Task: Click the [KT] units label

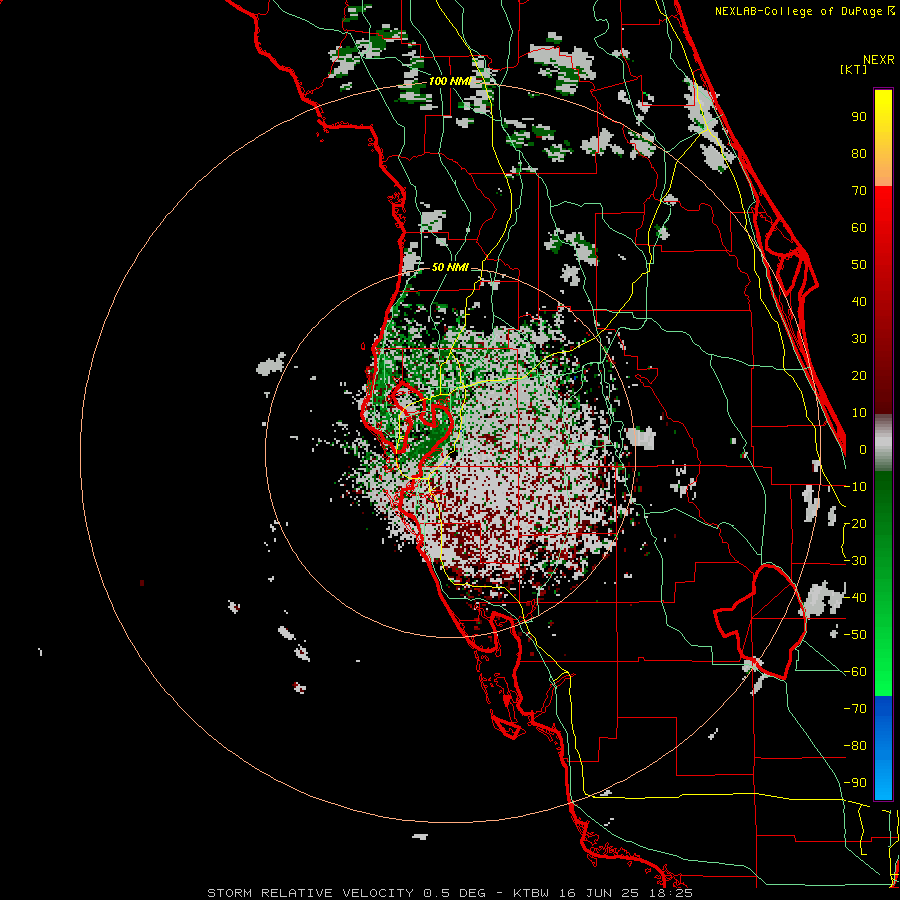Action: coord(854,69)
